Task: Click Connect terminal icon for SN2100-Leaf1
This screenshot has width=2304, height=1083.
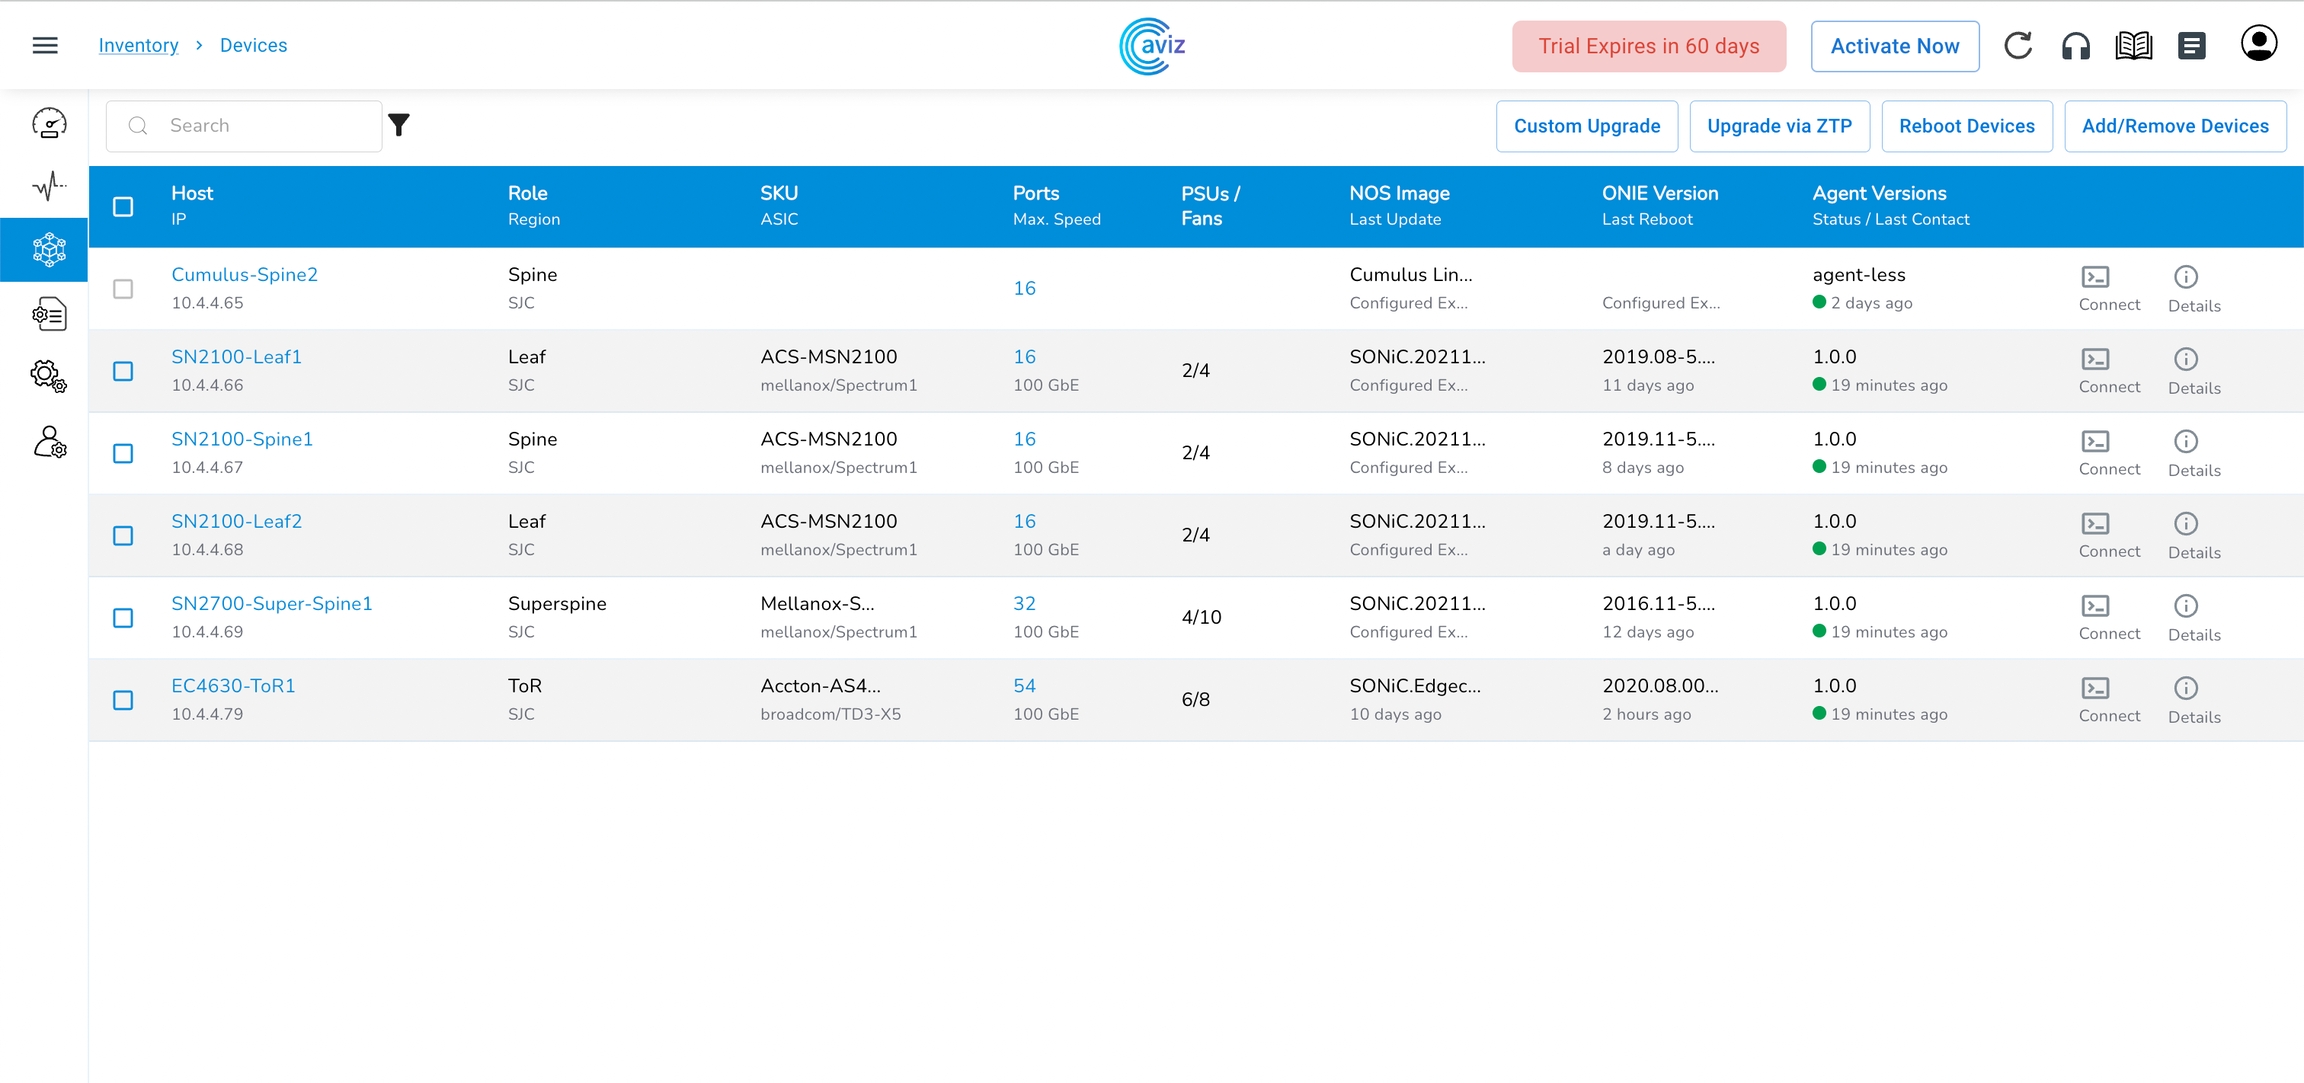Action: (2095, 359)
